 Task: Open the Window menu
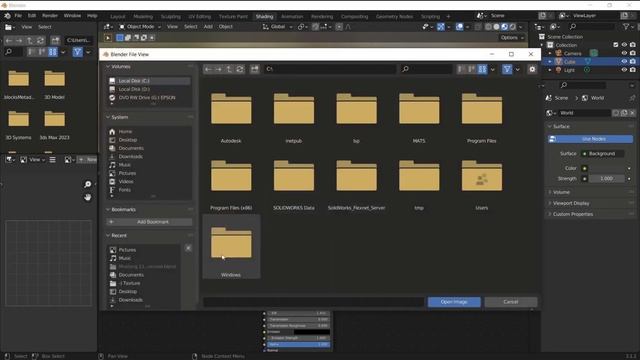72,16
